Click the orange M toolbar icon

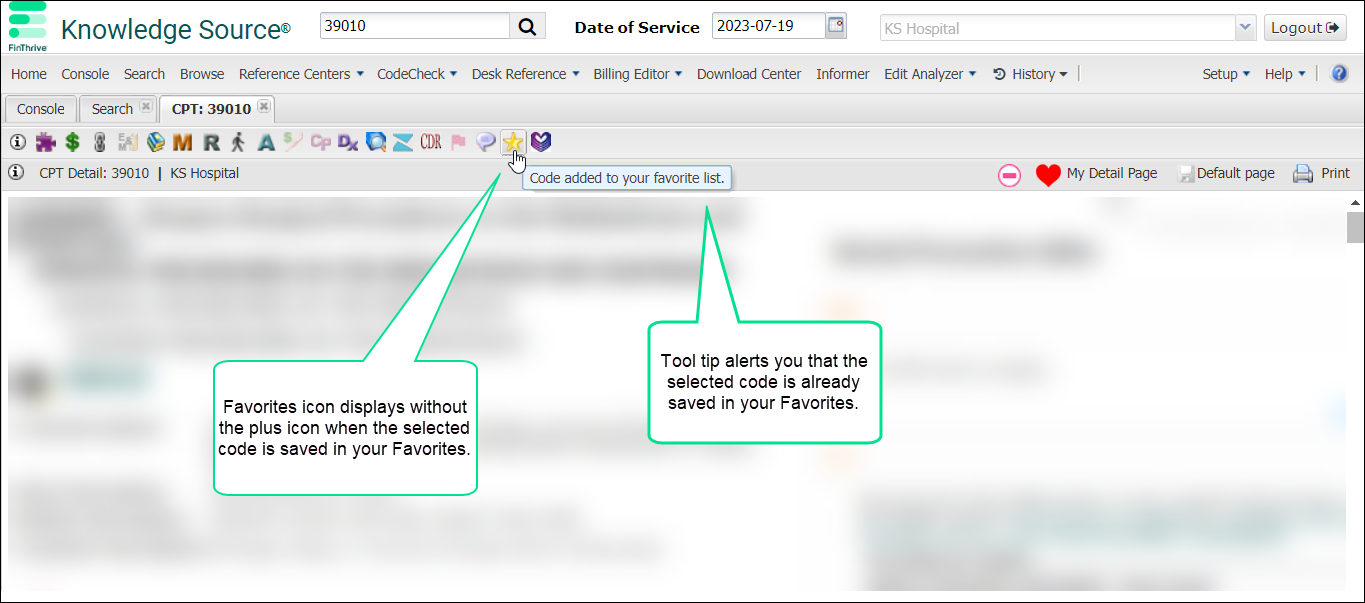pos(182,143)
